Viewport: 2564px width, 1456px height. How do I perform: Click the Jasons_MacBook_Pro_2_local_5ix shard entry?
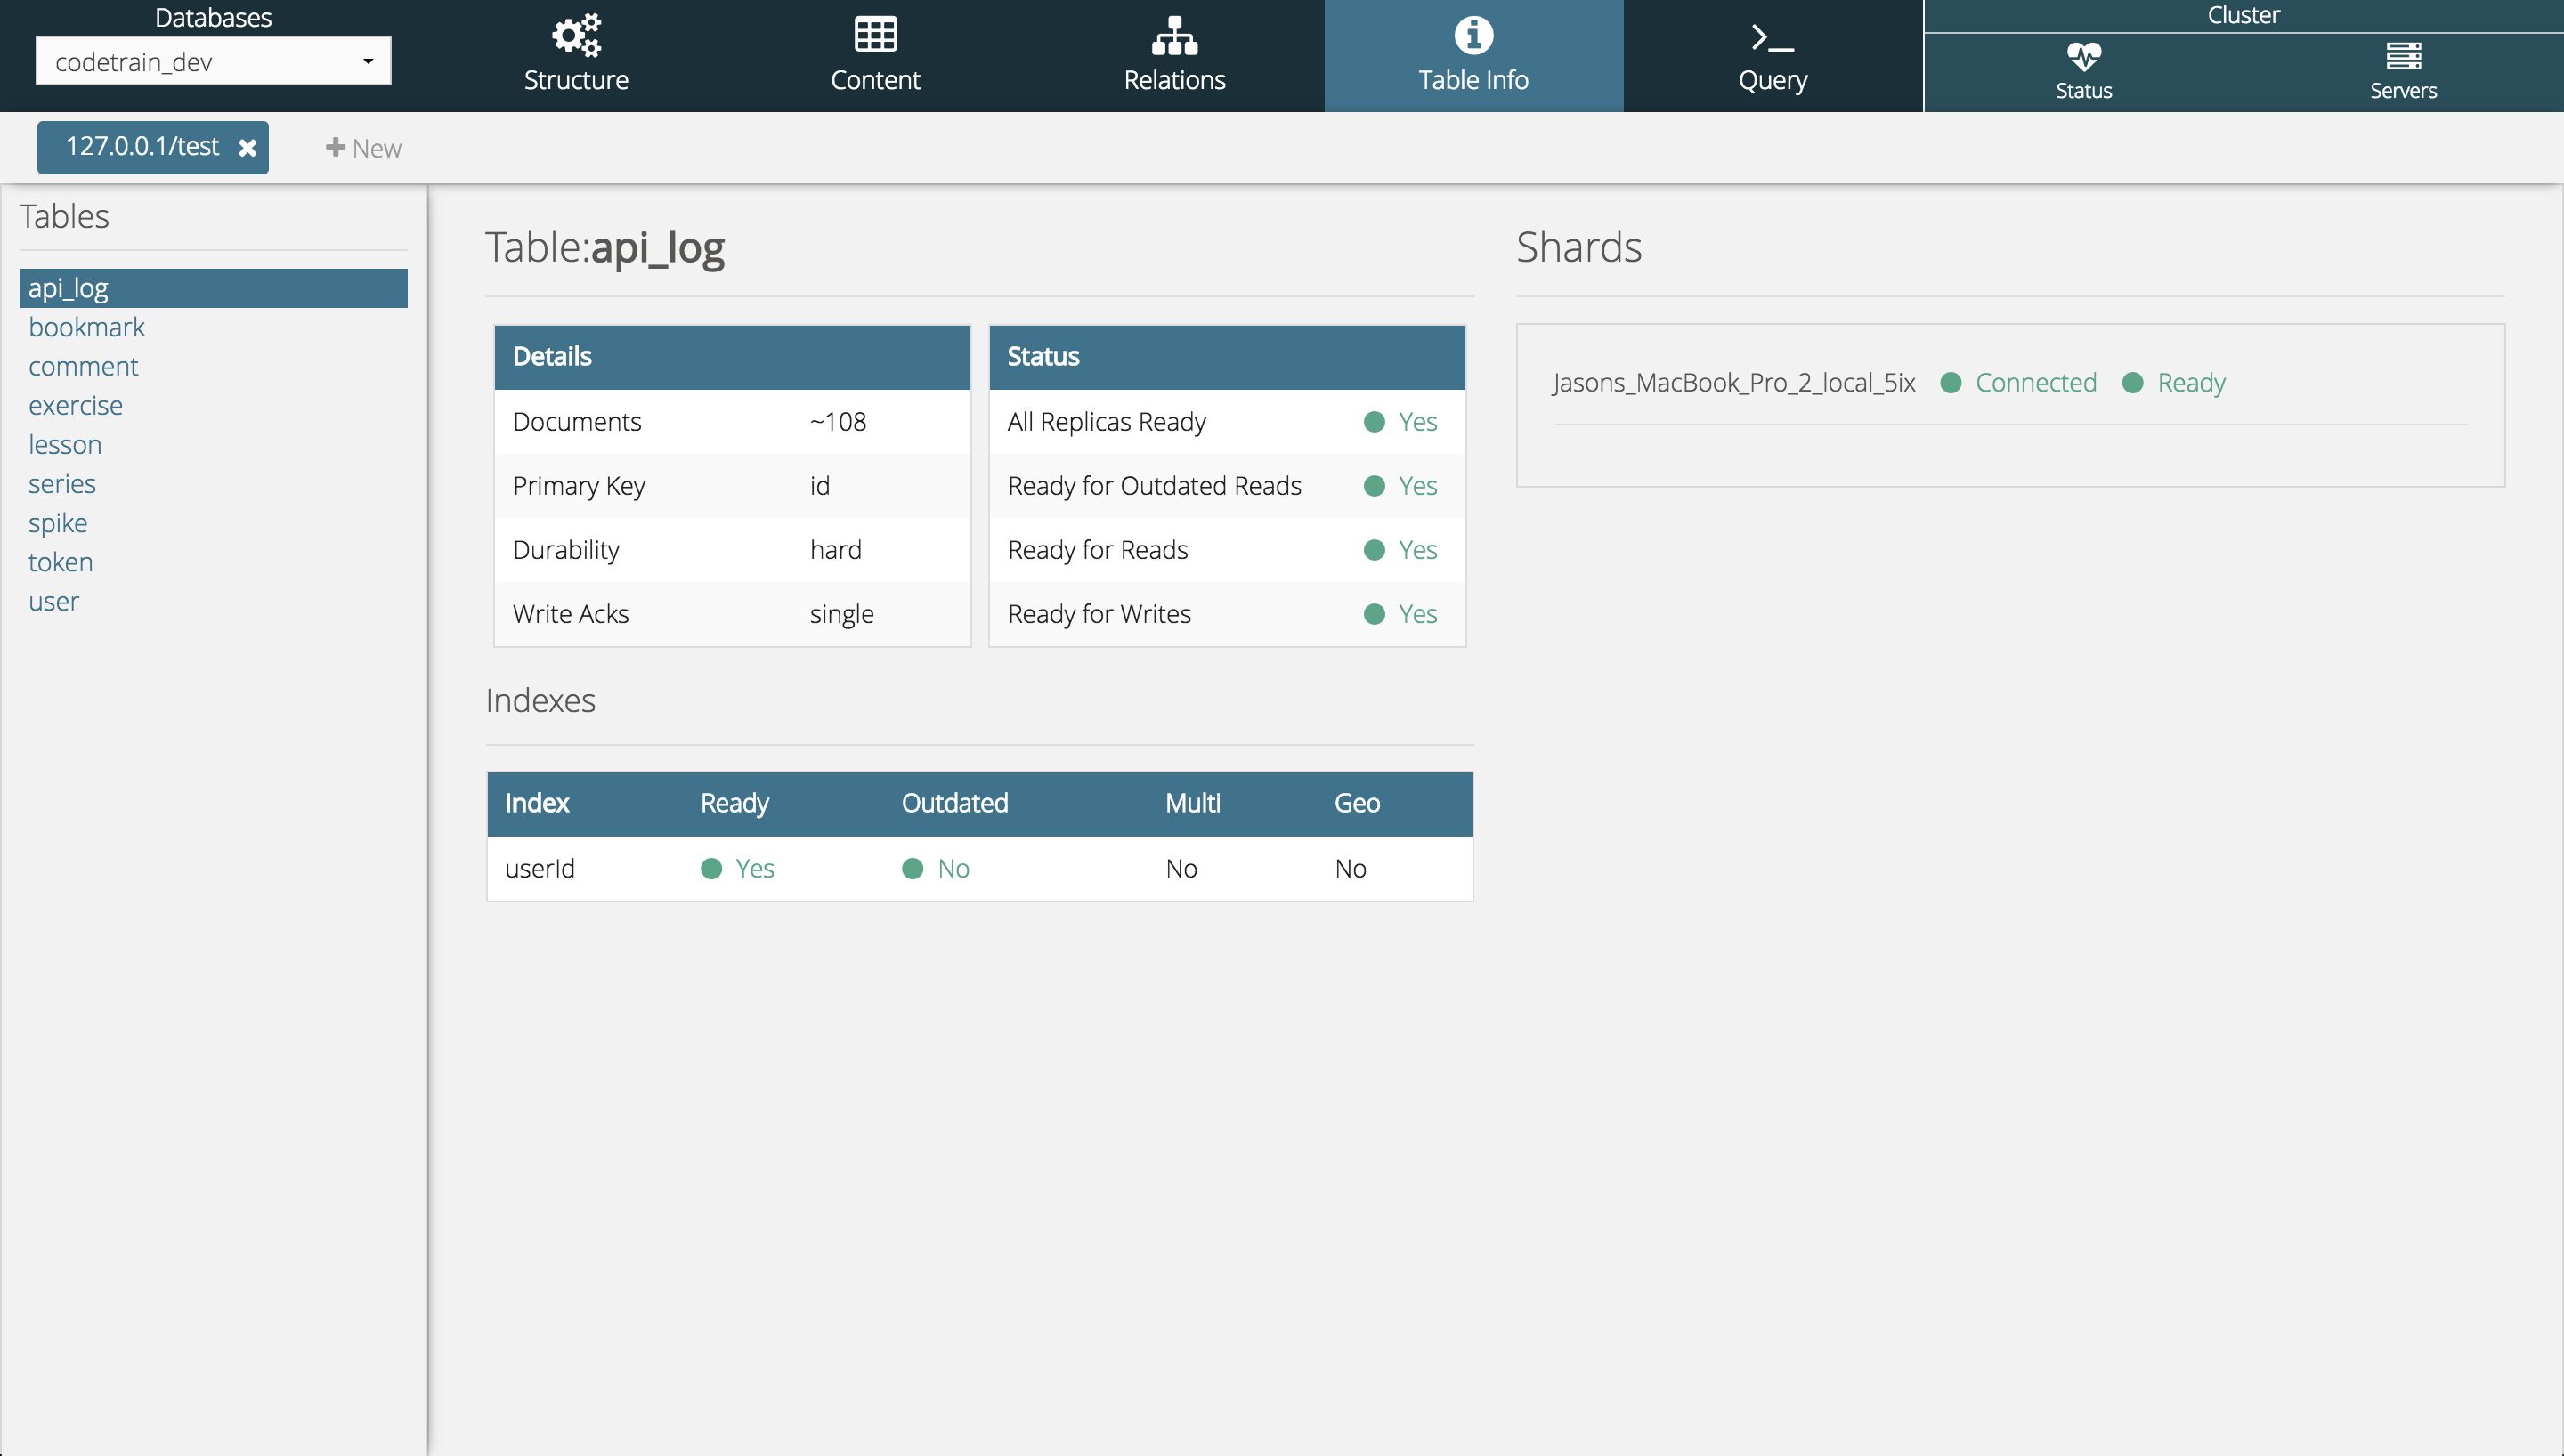click(x=1733, y=382)
